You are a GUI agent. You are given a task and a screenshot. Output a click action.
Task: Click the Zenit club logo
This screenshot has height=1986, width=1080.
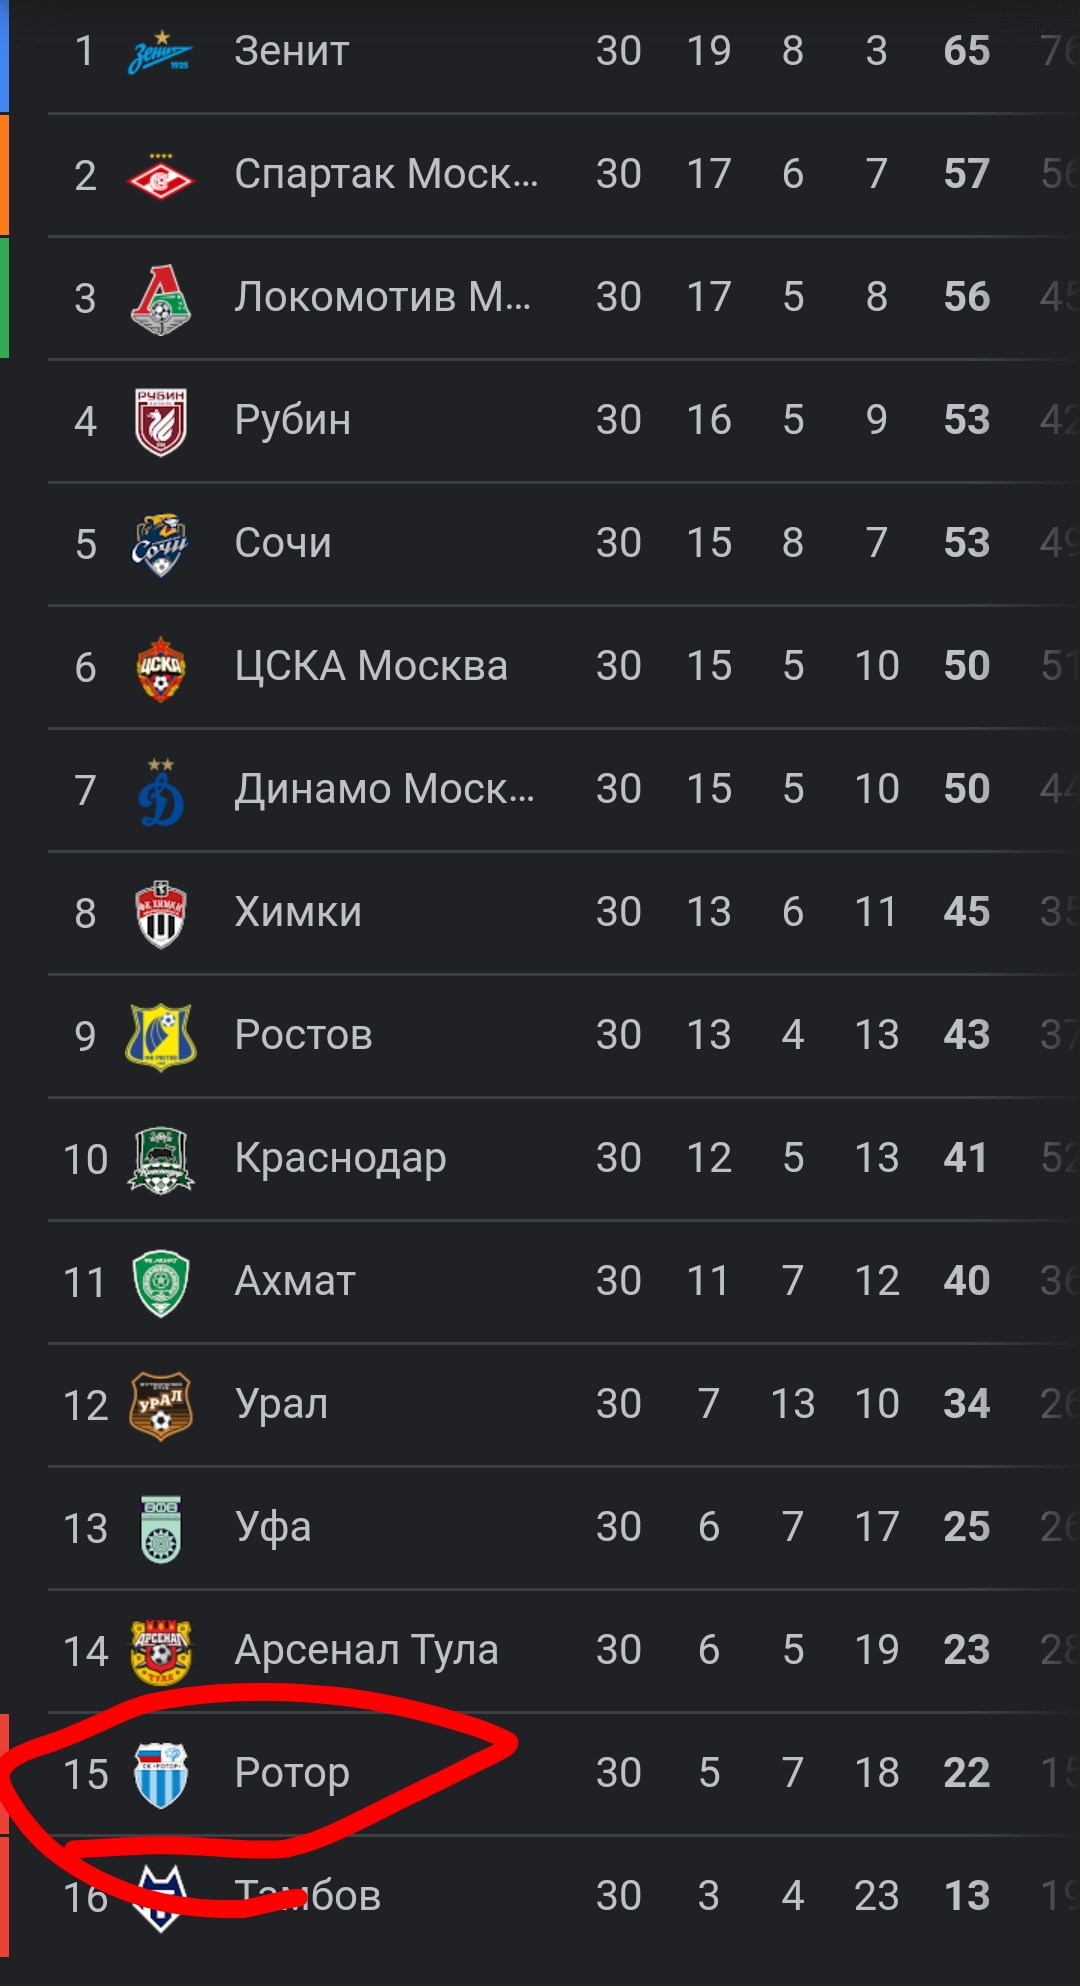click(160, 52)
